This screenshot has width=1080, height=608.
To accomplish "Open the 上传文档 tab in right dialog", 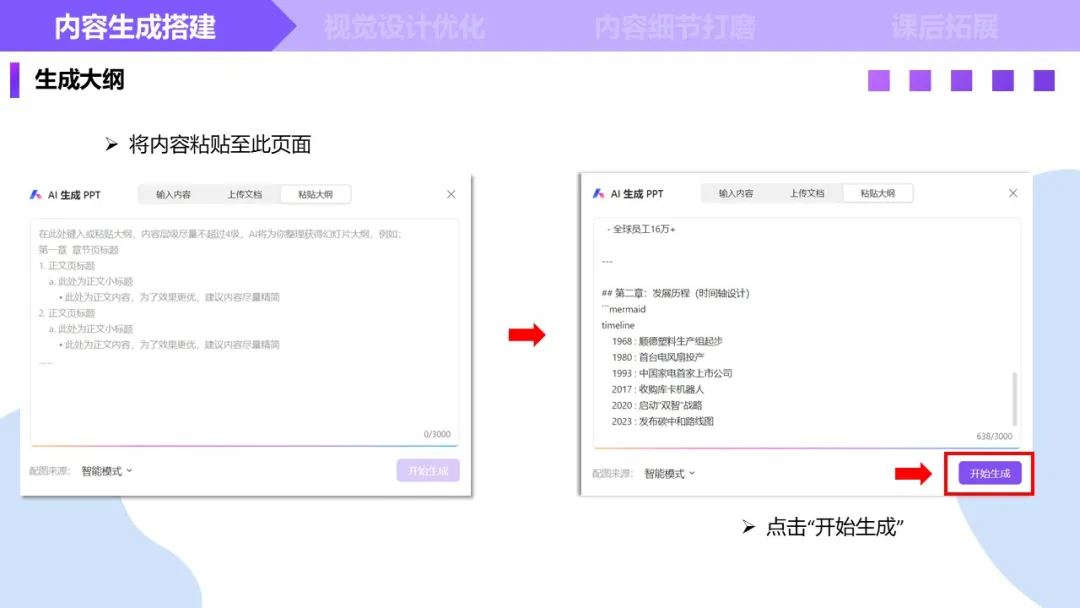I will (807, 193).
